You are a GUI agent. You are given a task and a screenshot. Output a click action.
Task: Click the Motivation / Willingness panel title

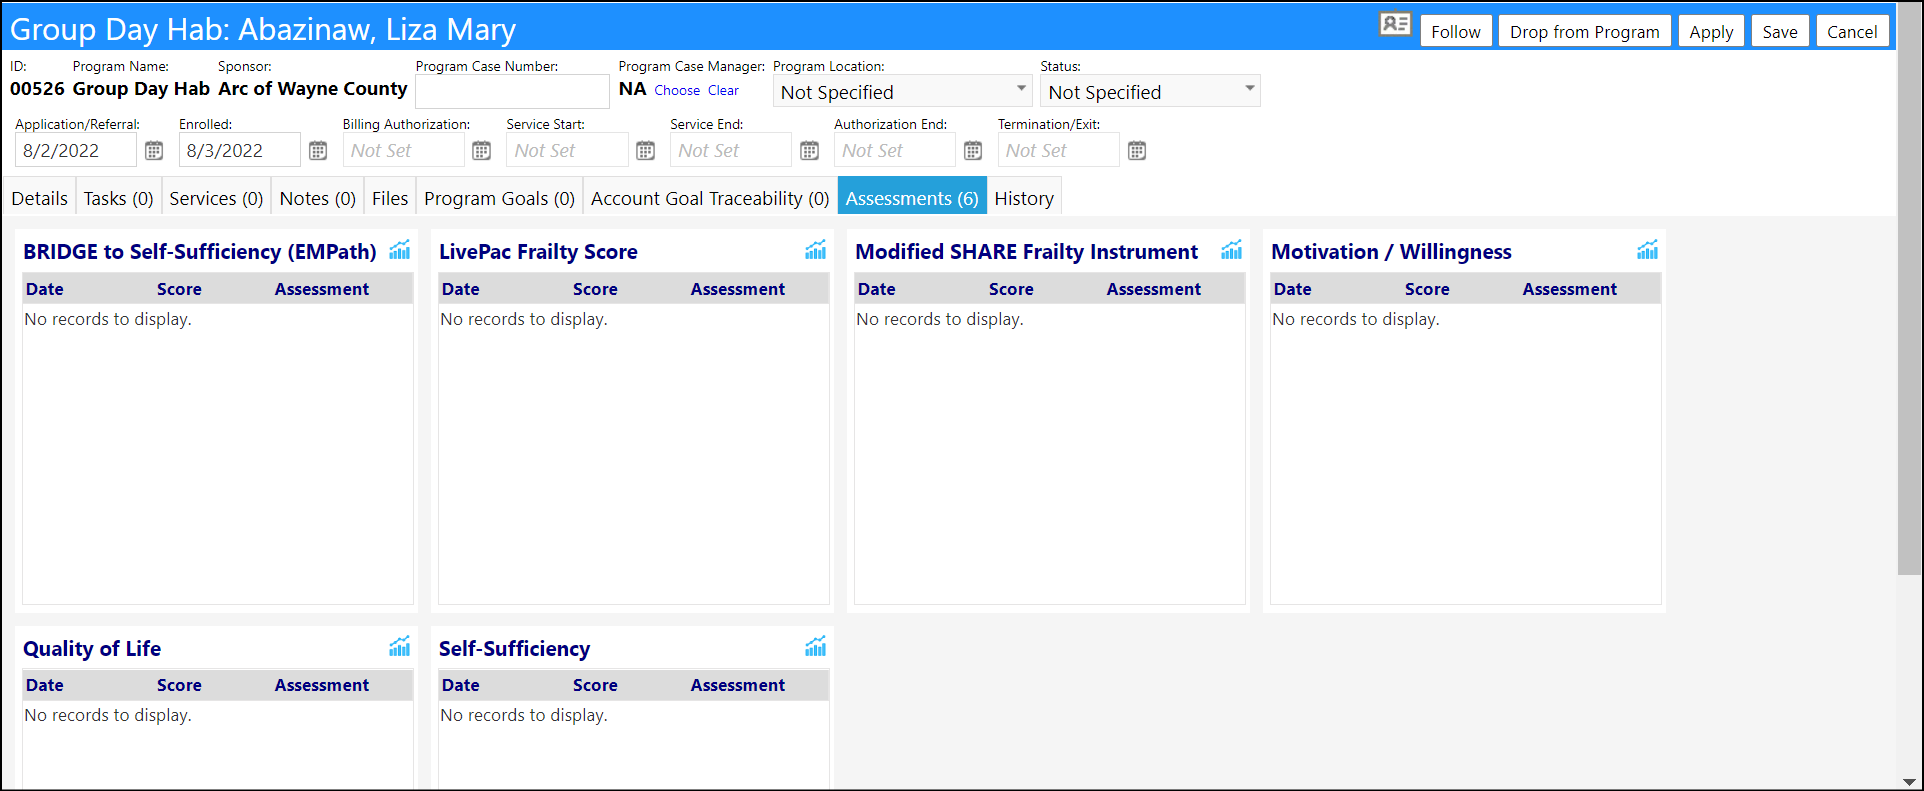[x=1391, y=252]
